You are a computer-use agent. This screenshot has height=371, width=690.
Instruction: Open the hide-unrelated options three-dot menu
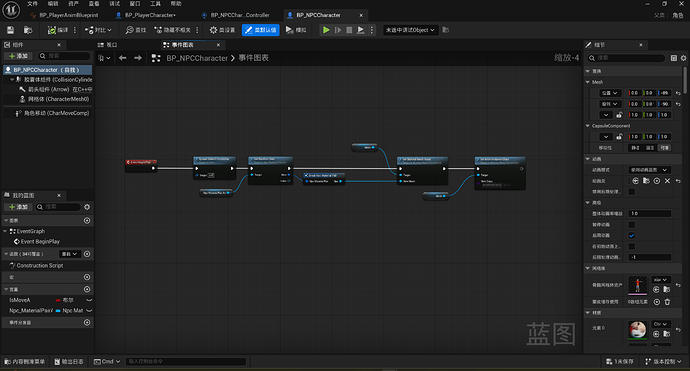pyautogui.click(x=197, y=30)
